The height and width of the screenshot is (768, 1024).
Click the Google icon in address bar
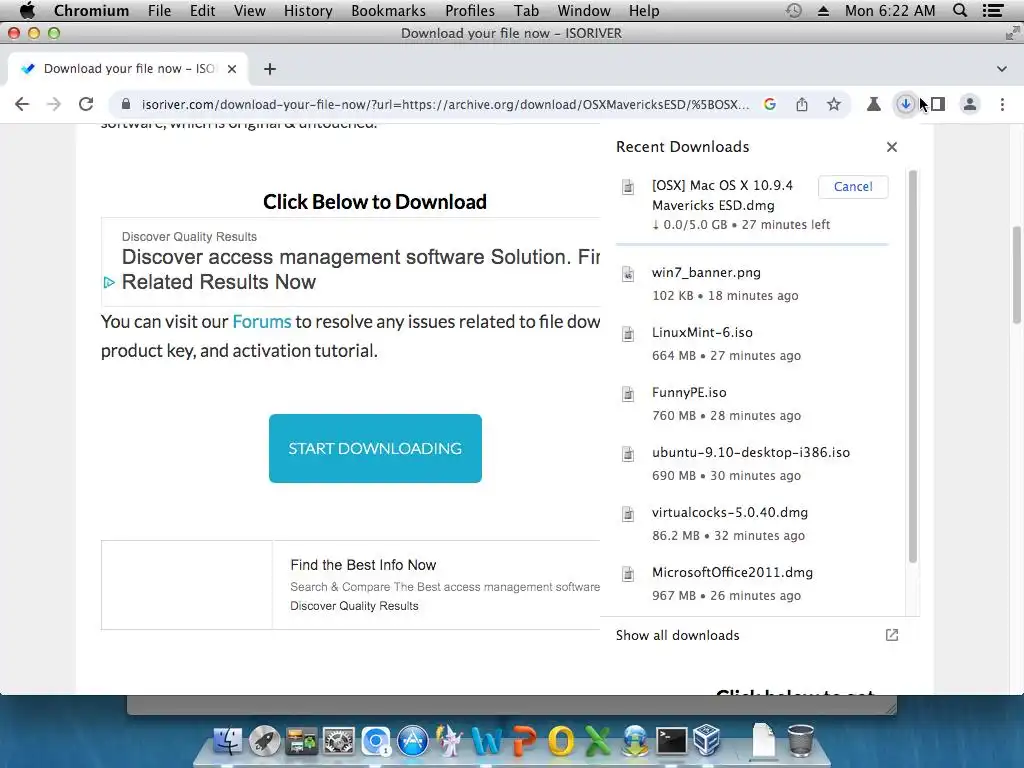pos(770,104)
